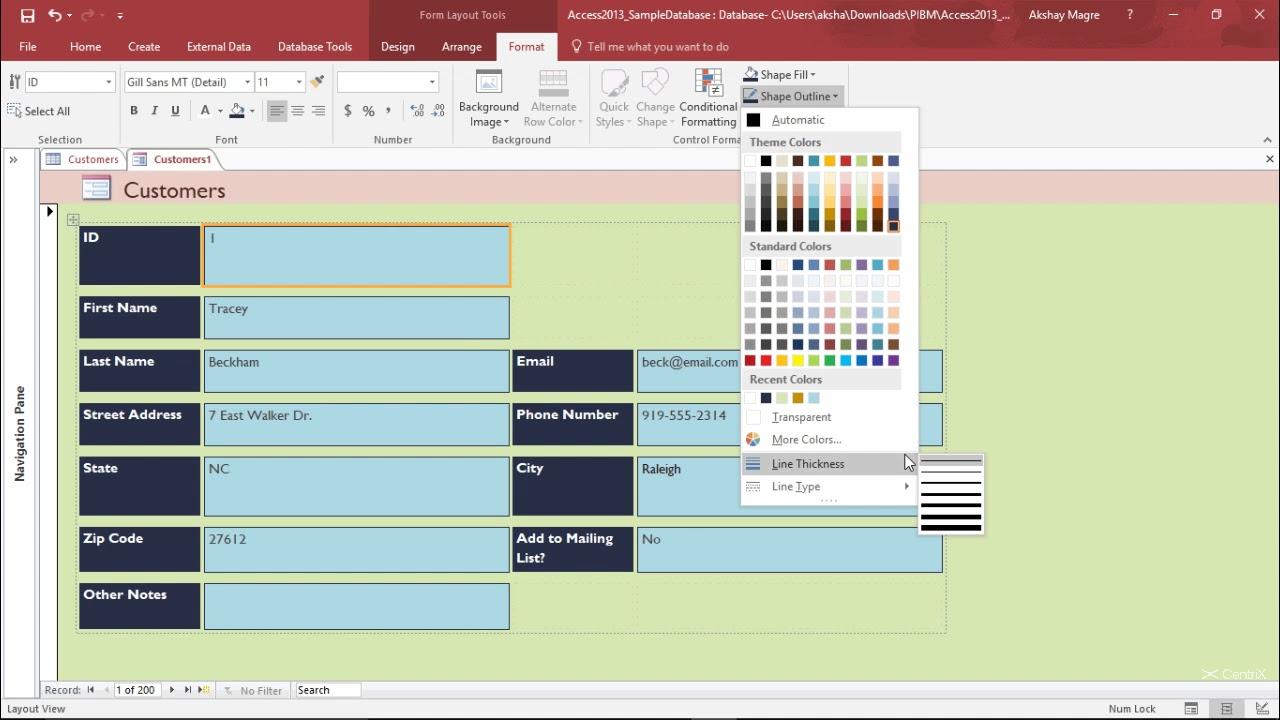The image size is (1280, 720).
Task: Expand the Navigation Pane
Action: [14, 159]
